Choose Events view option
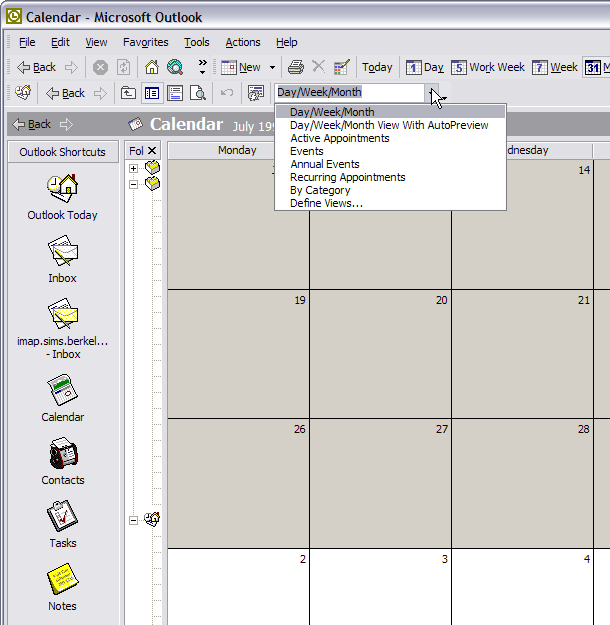 point(391,151)
